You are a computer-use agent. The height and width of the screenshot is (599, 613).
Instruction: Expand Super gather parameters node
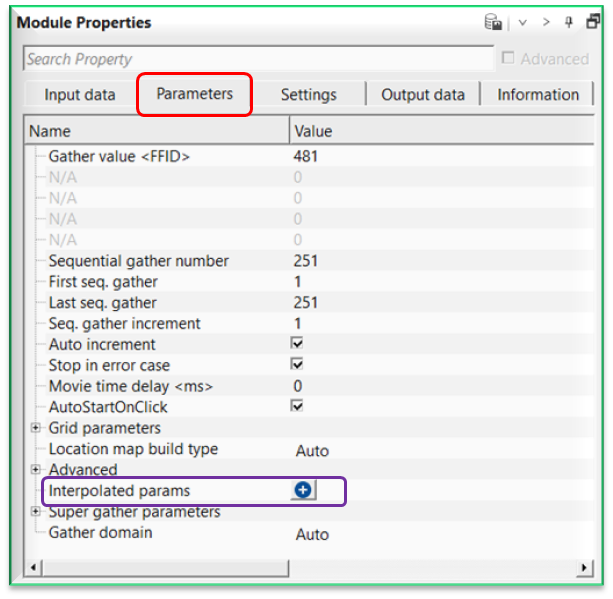[36, 512]
